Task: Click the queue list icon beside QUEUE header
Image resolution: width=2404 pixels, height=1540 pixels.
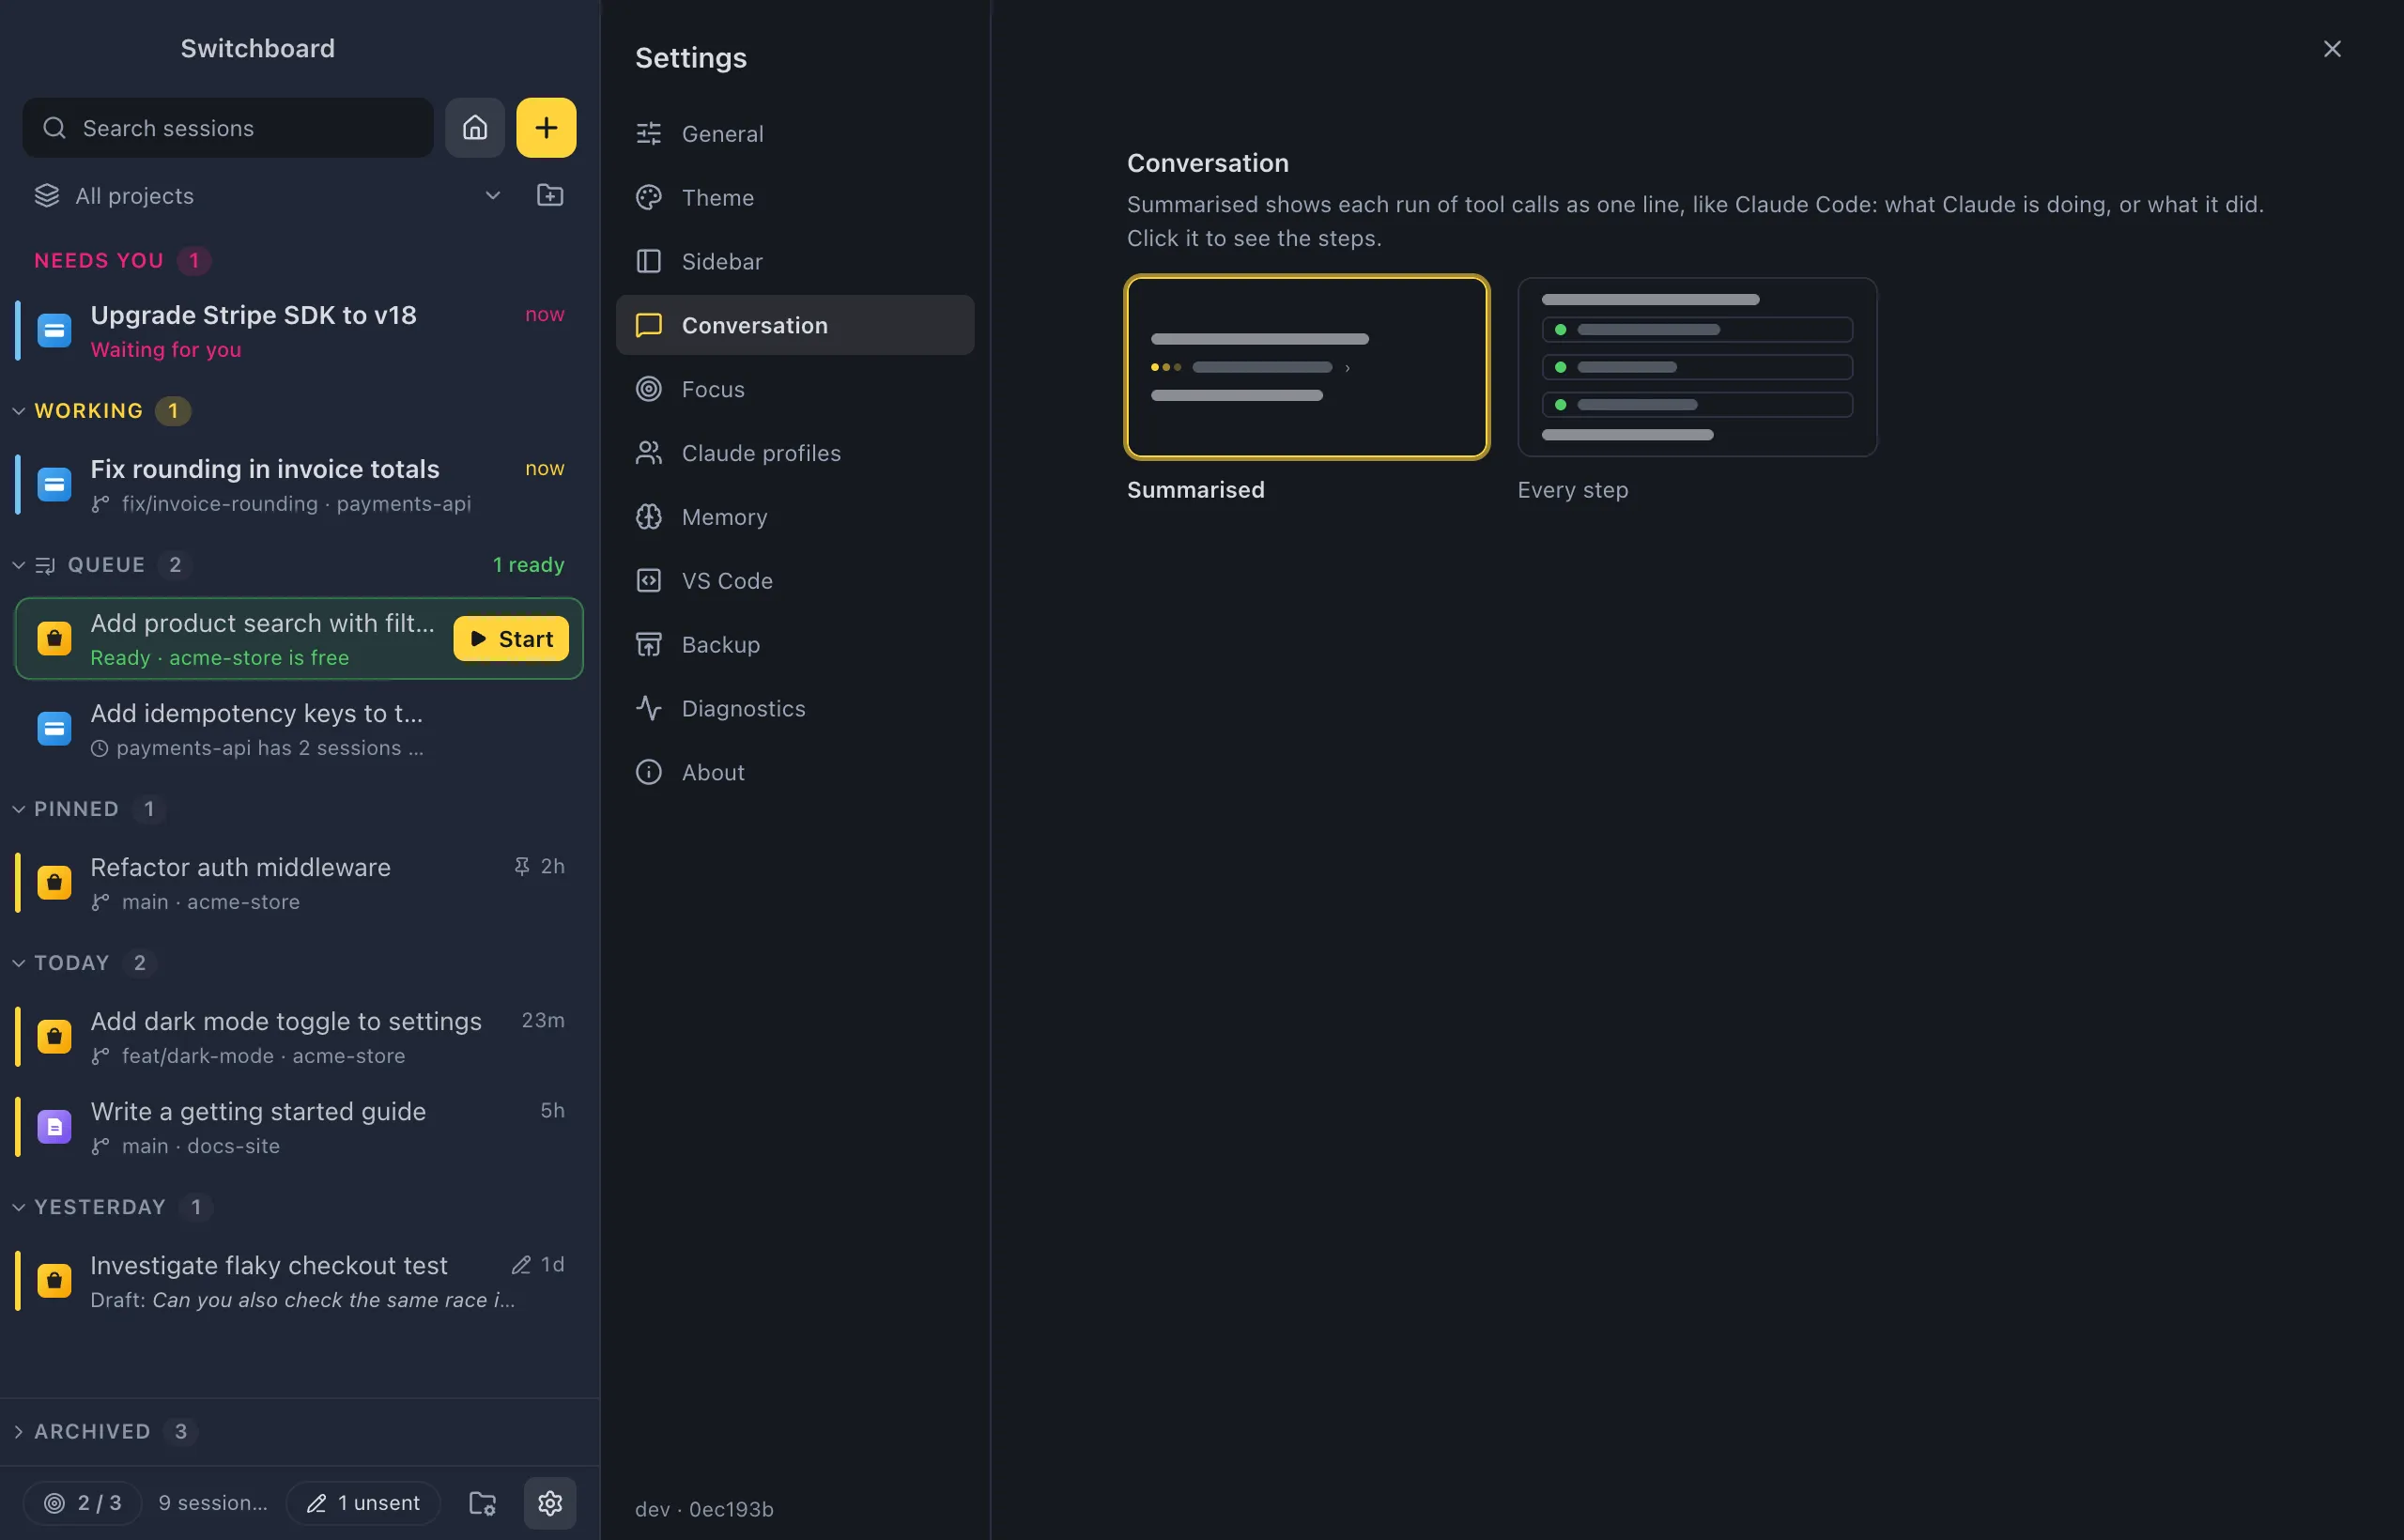Action: coord(45,565)
